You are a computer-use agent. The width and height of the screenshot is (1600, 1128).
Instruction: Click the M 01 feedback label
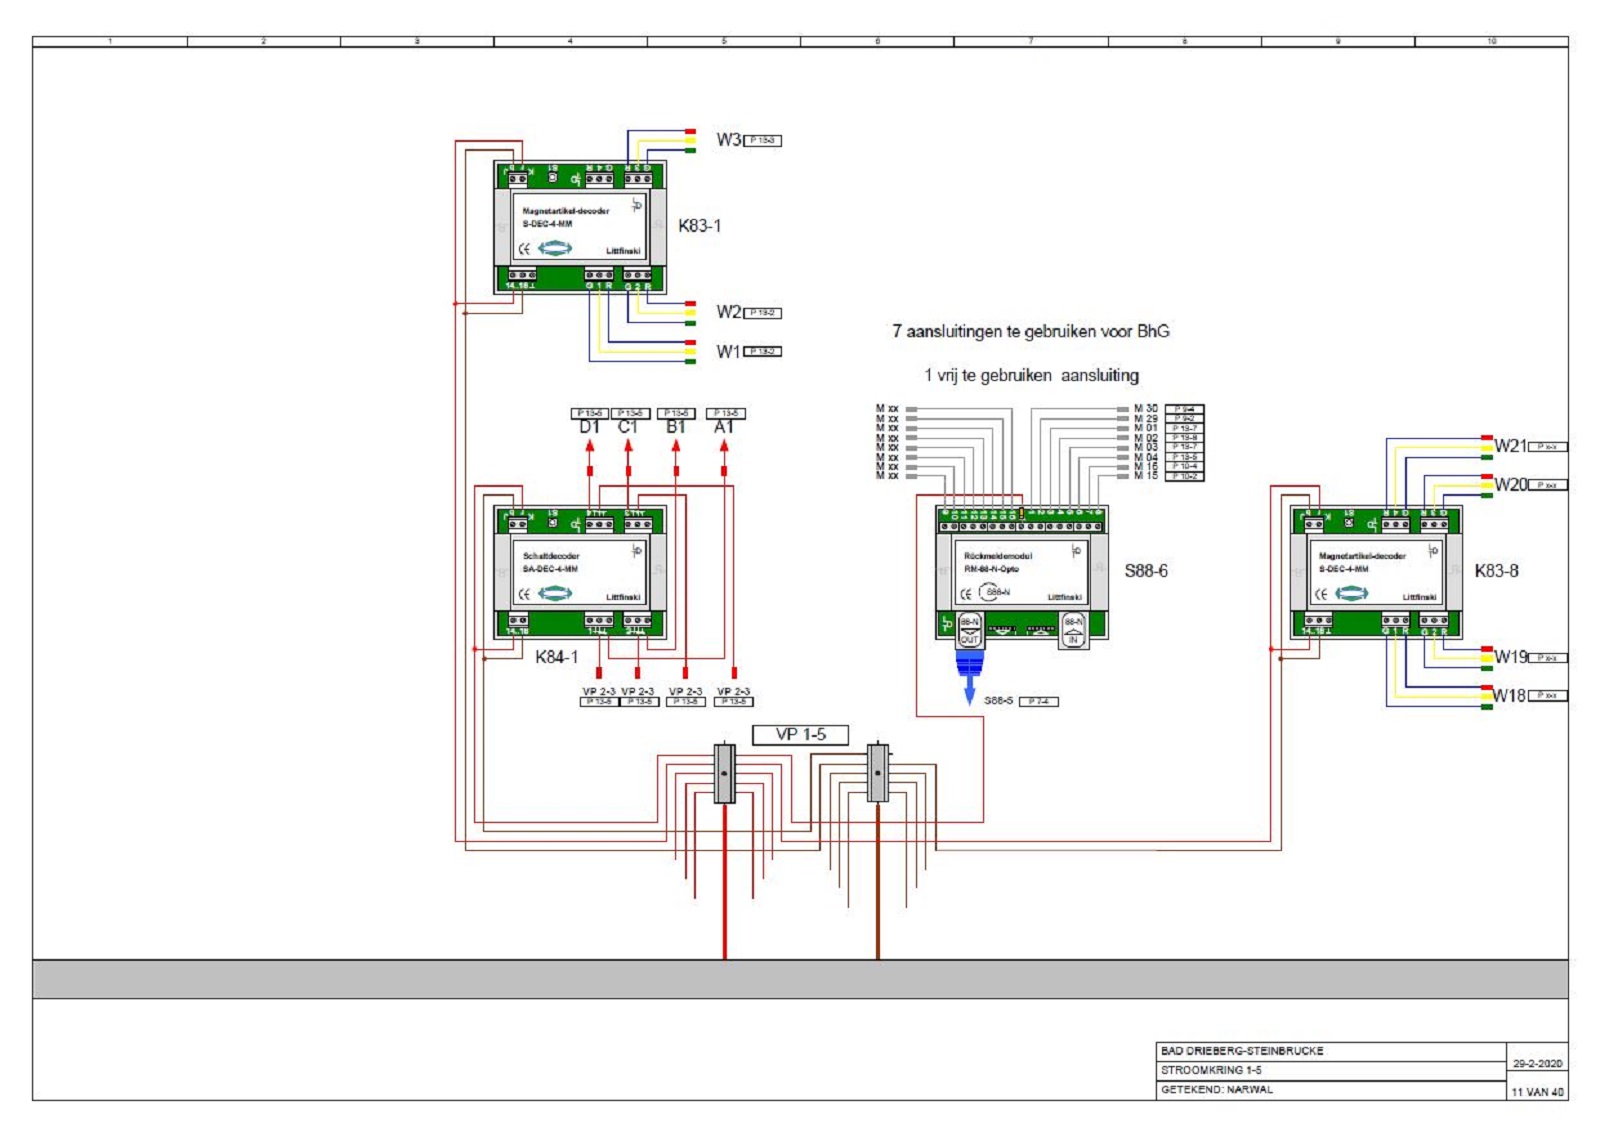pos(1146,428)
